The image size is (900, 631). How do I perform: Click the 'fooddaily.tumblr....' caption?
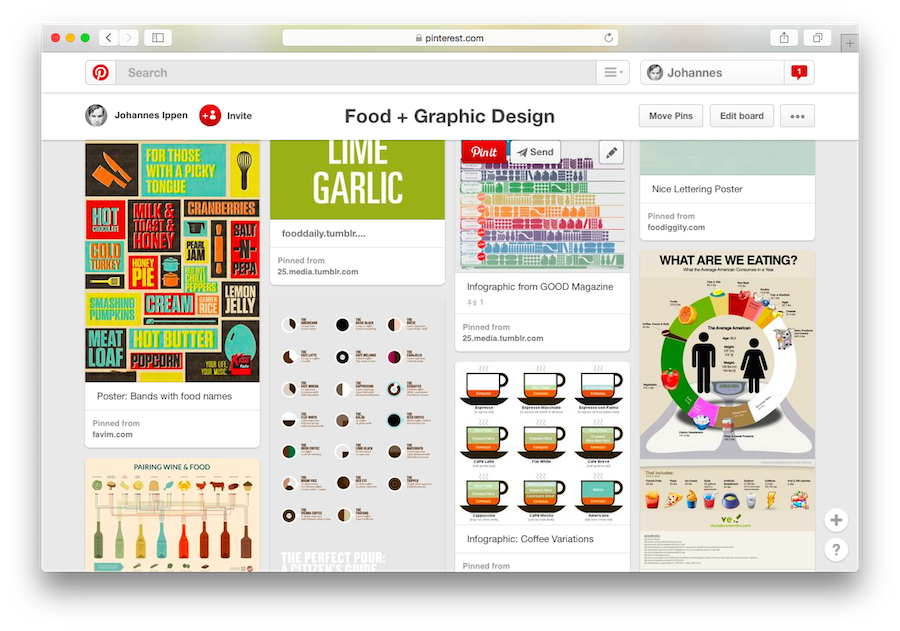(x=324, y=234)
